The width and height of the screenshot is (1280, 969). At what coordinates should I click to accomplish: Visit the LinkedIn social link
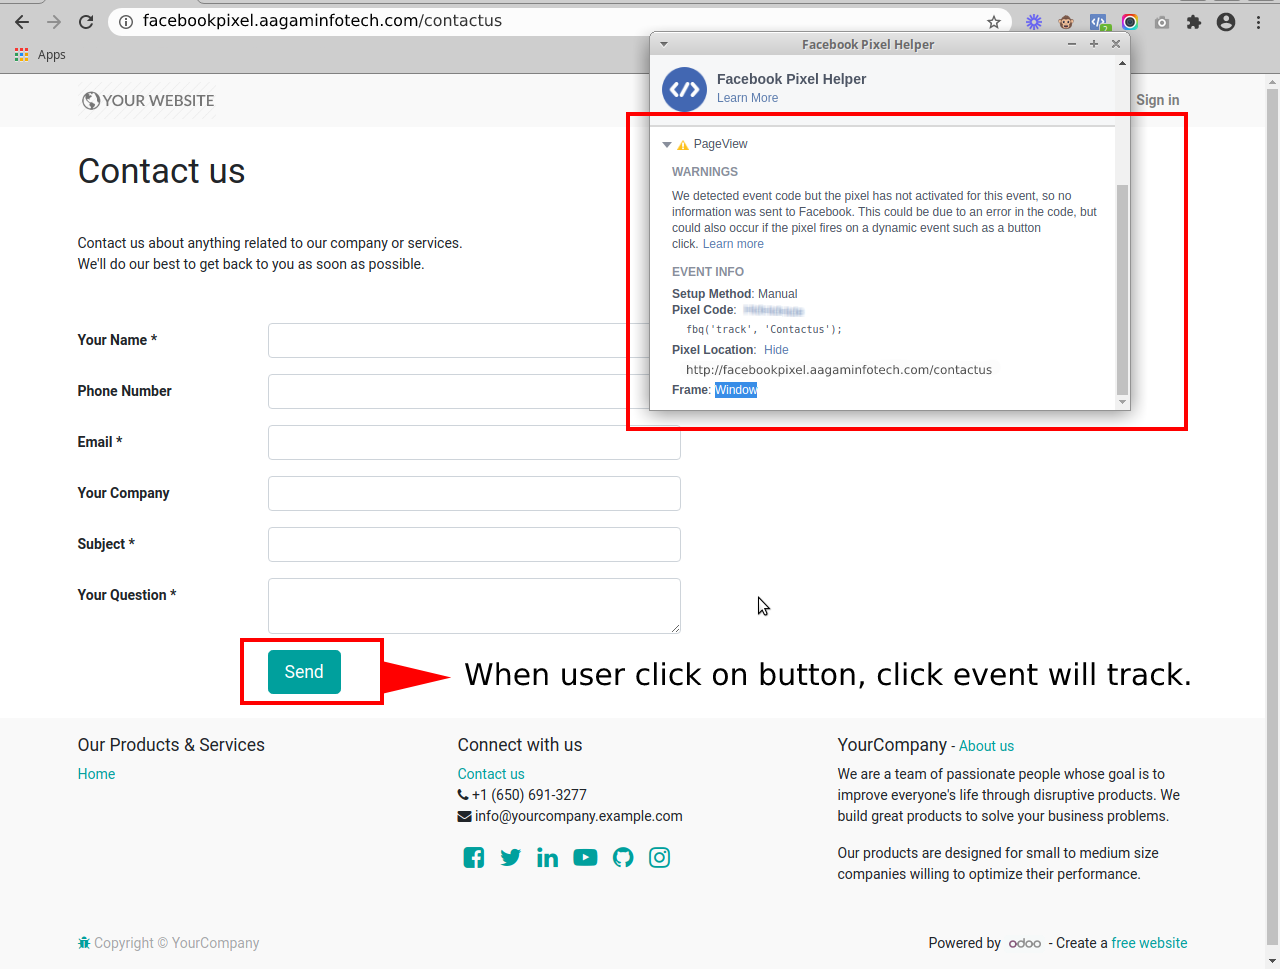point(548,858)
